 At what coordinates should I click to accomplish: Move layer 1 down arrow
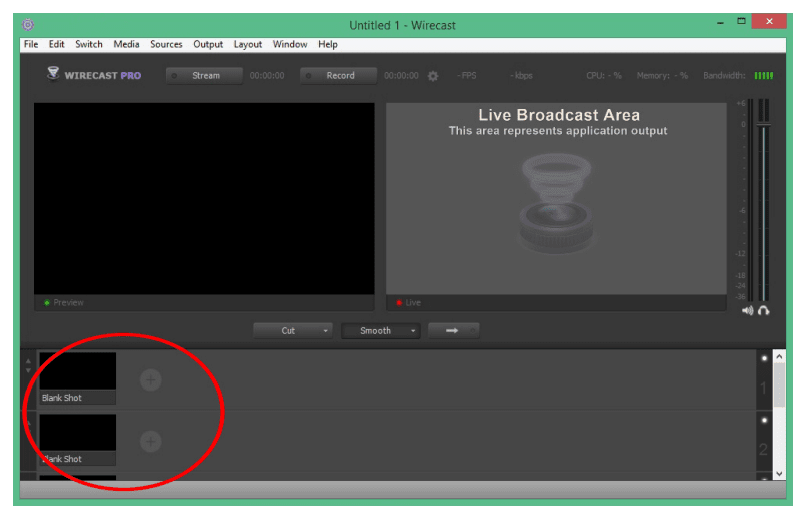[28, 371]
